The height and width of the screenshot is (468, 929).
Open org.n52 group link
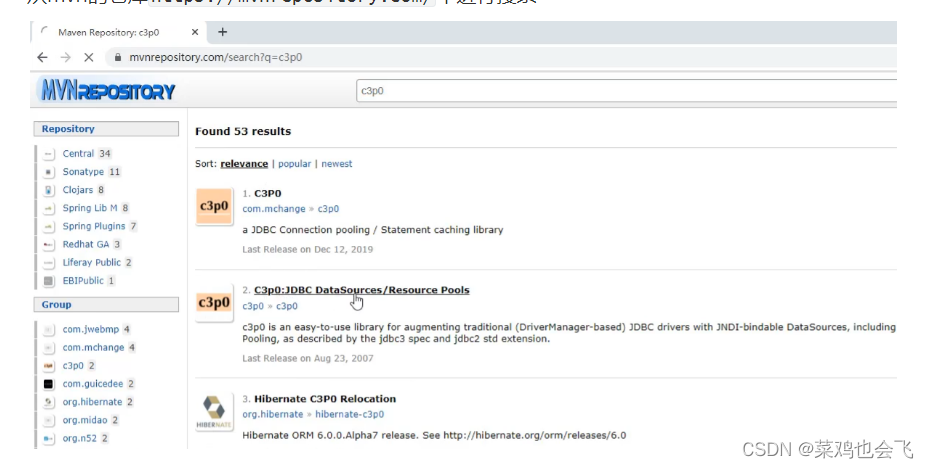[x=79, y=438]
